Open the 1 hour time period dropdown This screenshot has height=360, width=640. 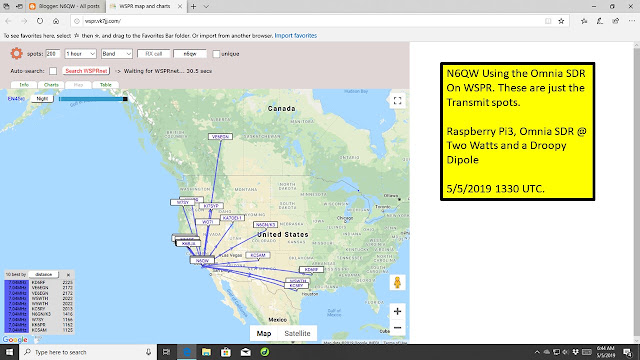[80, 54]
